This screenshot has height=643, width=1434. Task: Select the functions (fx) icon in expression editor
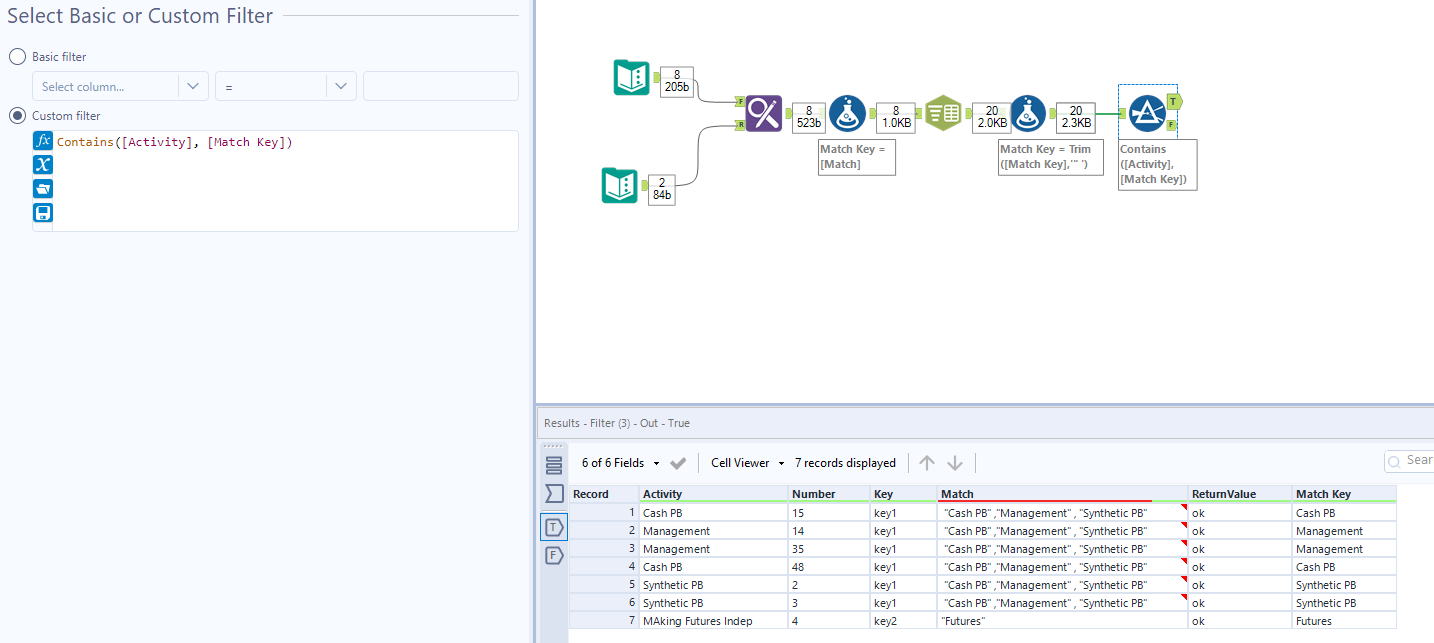[43, 140]
